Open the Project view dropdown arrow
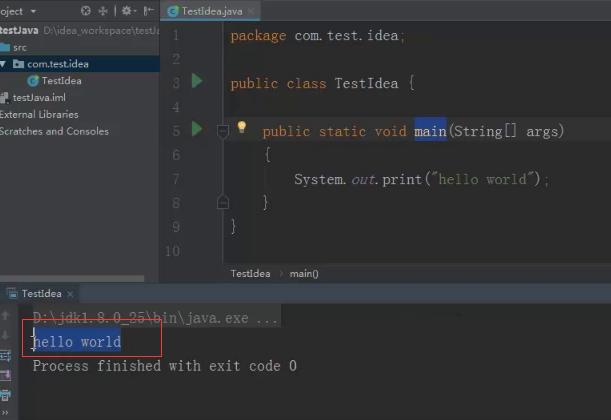This screenshot has height=420, width=611. pos(34,11)
